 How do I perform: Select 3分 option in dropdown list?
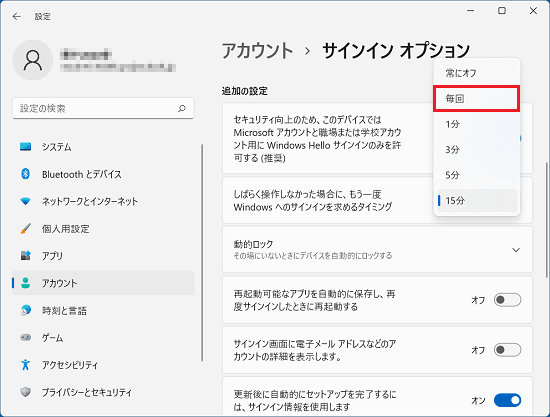(x=477, y=150)
